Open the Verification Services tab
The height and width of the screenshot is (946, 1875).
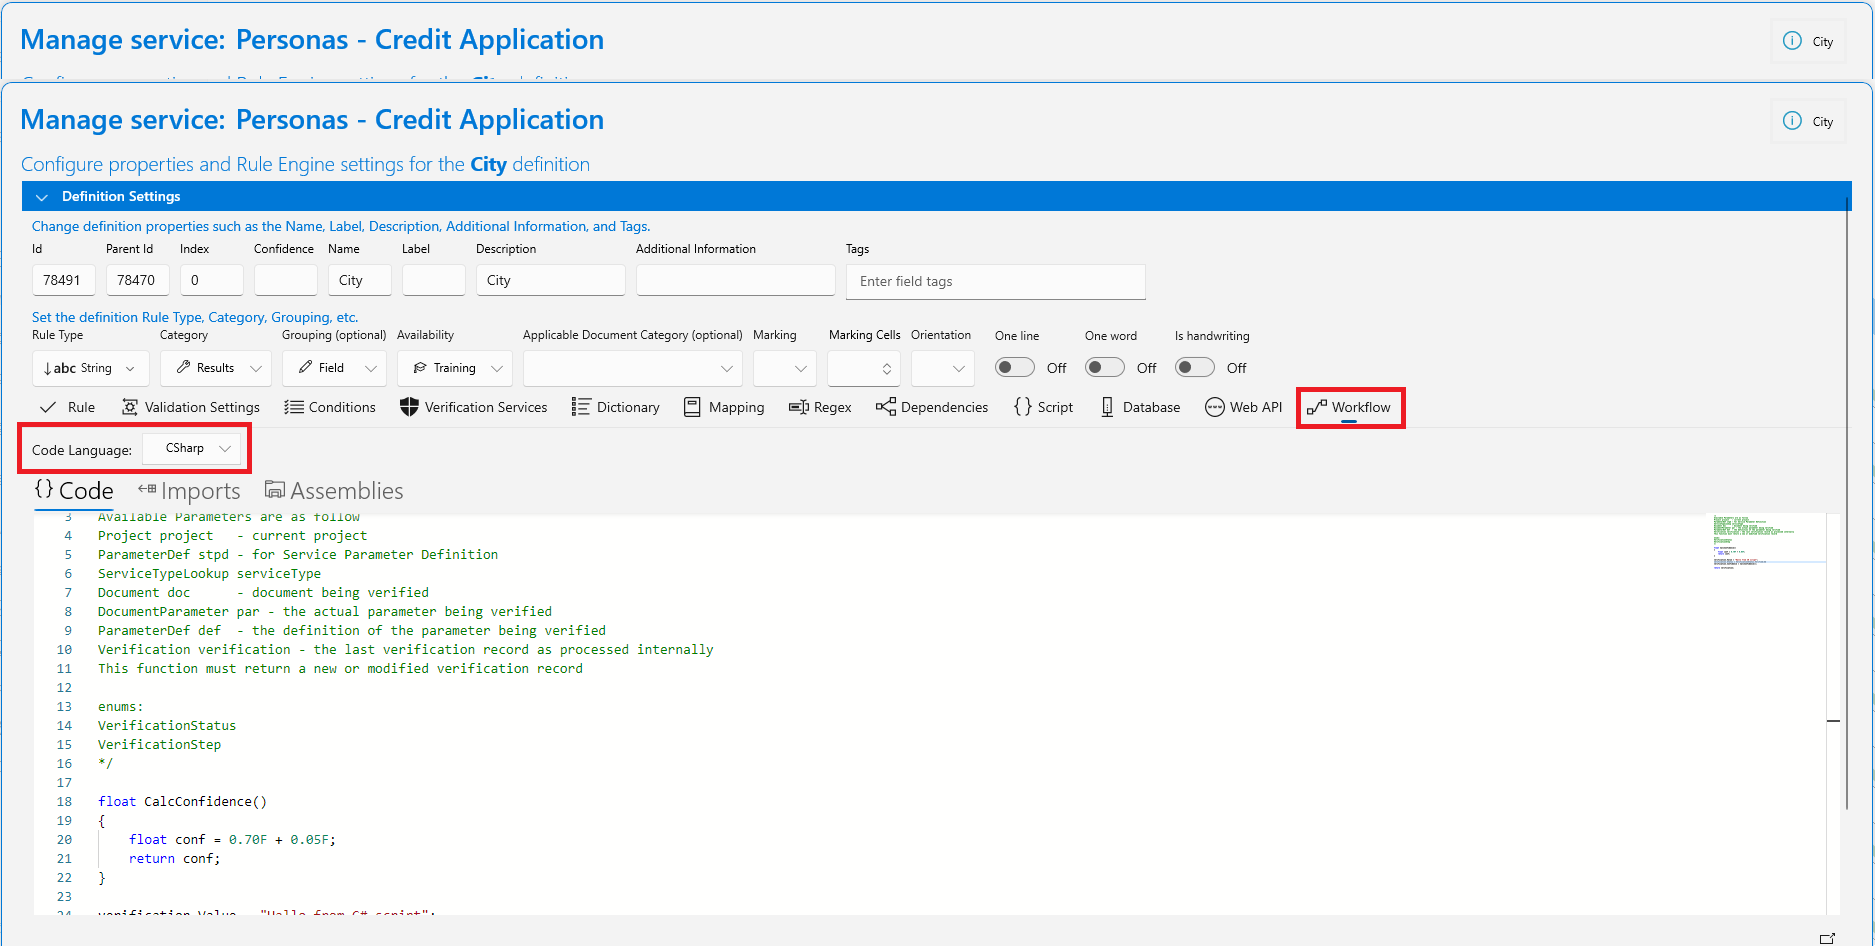[x=474, y=407]
